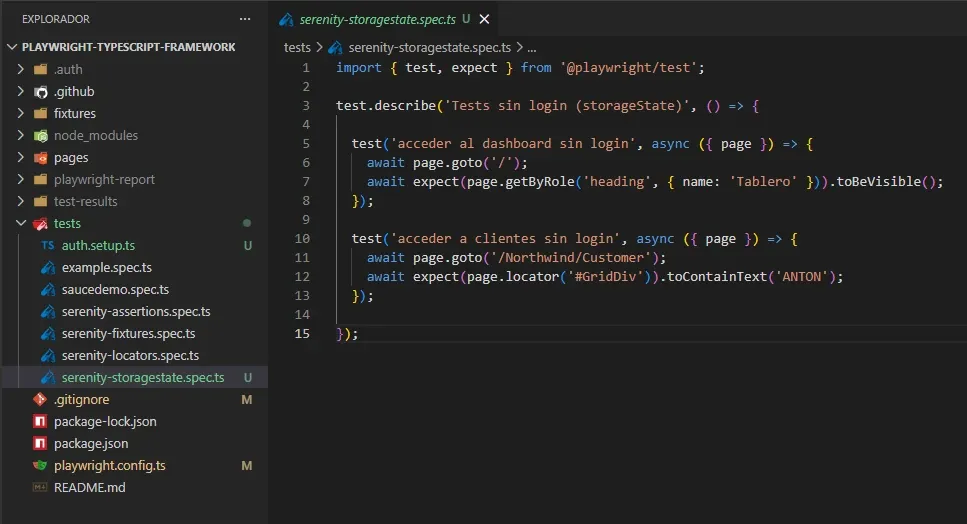Click the fixtures folder icon
Screen dimensions: 967x524
[41, 113]
